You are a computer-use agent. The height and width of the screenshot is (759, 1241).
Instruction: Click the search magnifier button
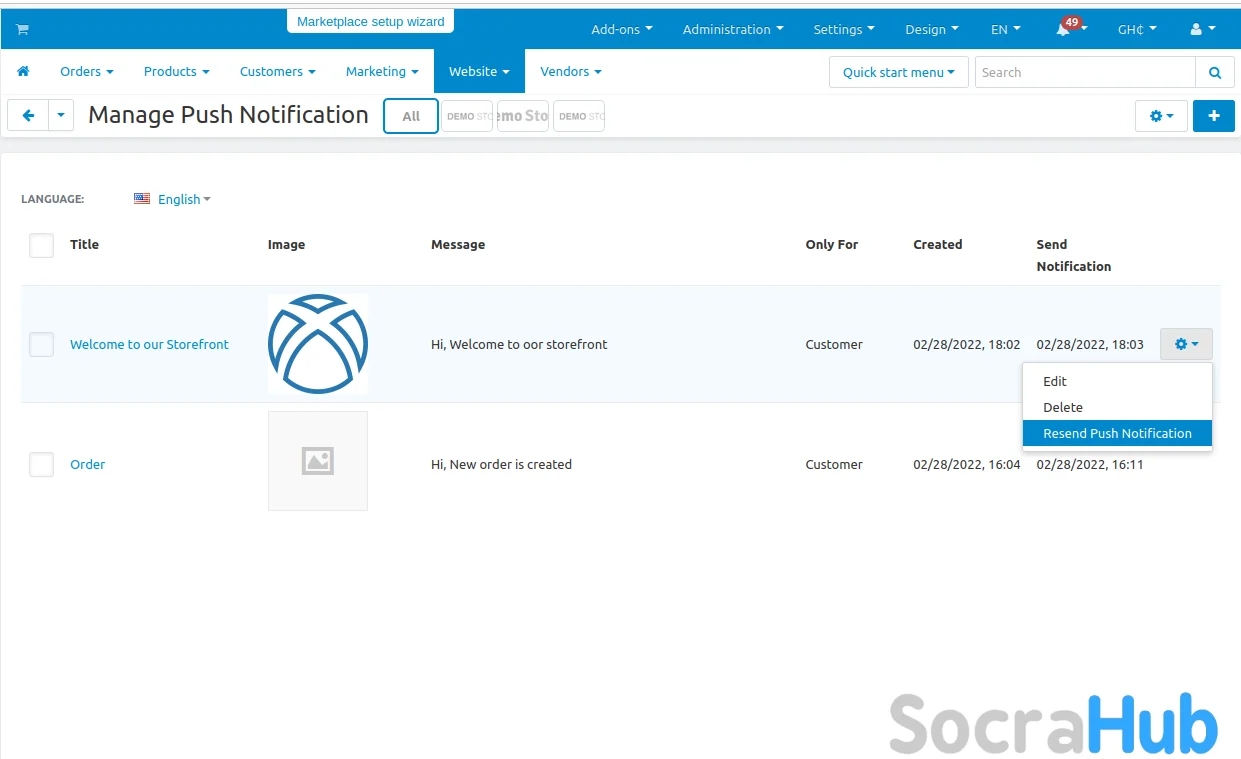[1214, 72]
